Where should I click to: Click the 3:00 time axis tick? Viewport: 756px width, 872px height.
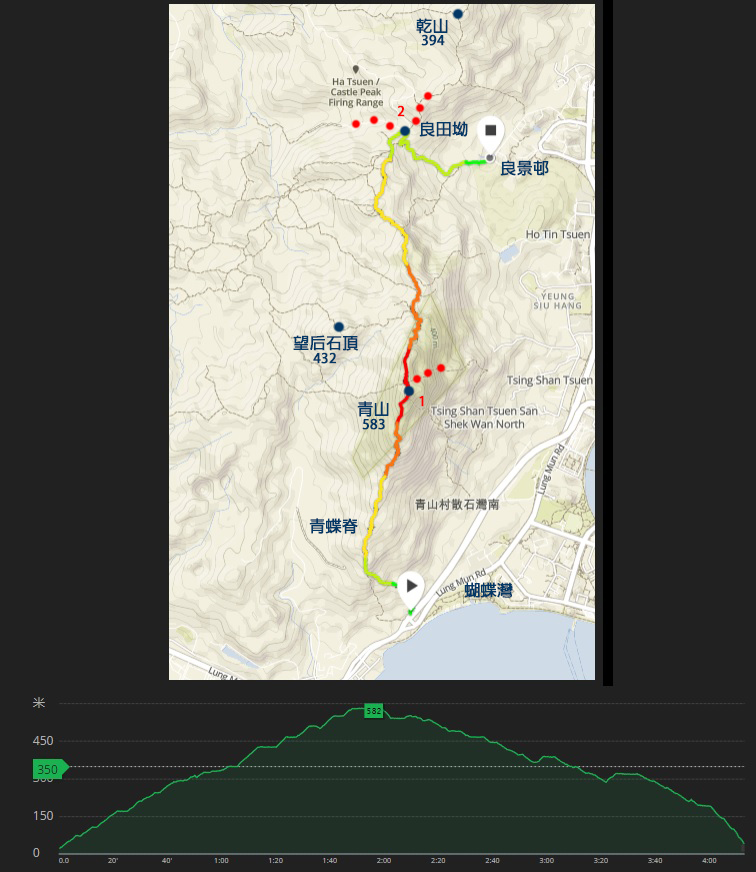point(546,860)
